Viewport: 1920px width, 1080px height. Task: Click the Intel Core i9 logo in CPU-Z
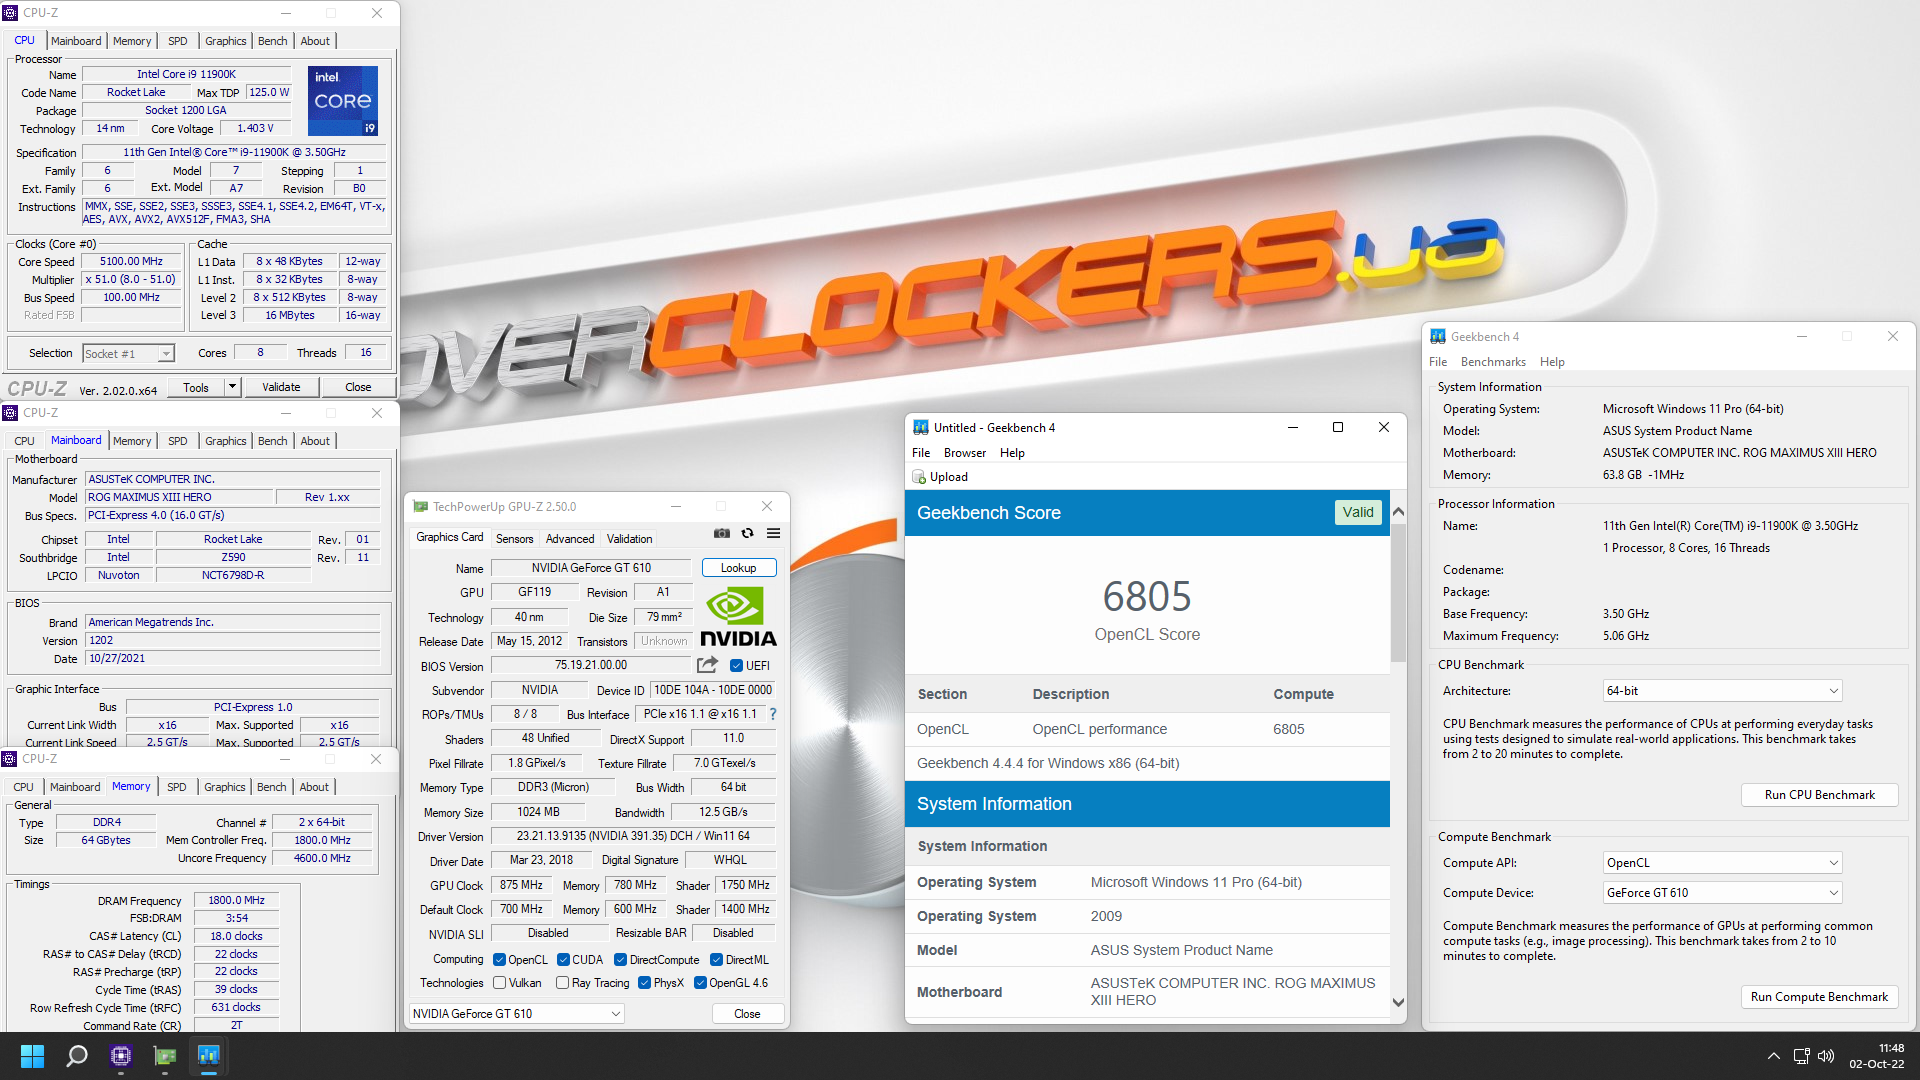click(343, 101)
